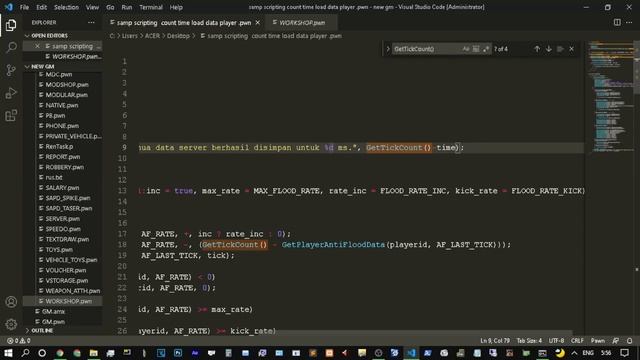The image size is (640, 360).
Task: Switch to the WORKSHOP.pwn editor tab
Action: click(302, 23)
